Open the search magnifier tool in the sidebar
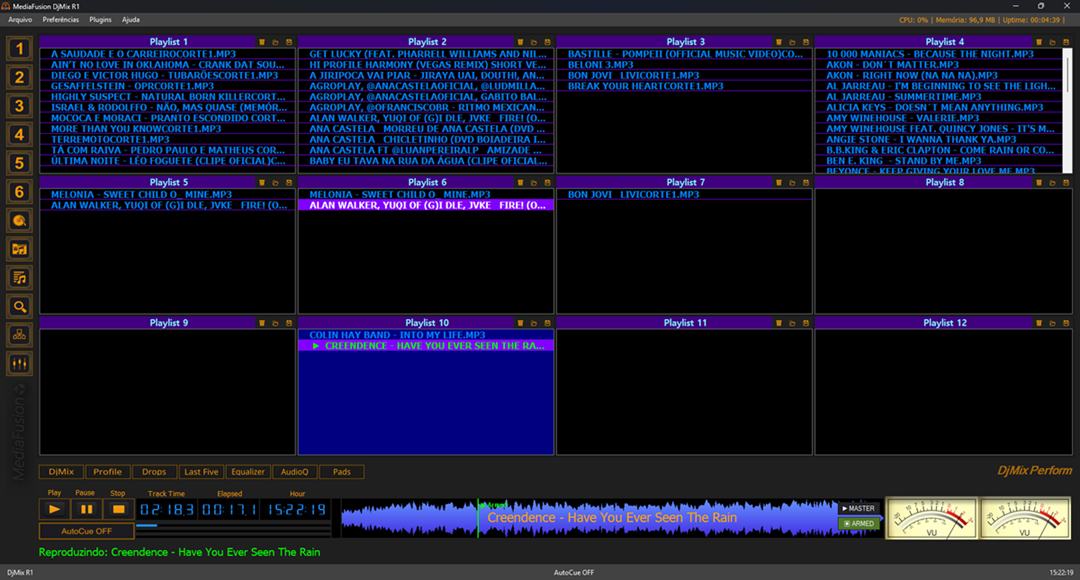Image resolution: width=1080 pixels, height=580 pixels. coord(19,307)
